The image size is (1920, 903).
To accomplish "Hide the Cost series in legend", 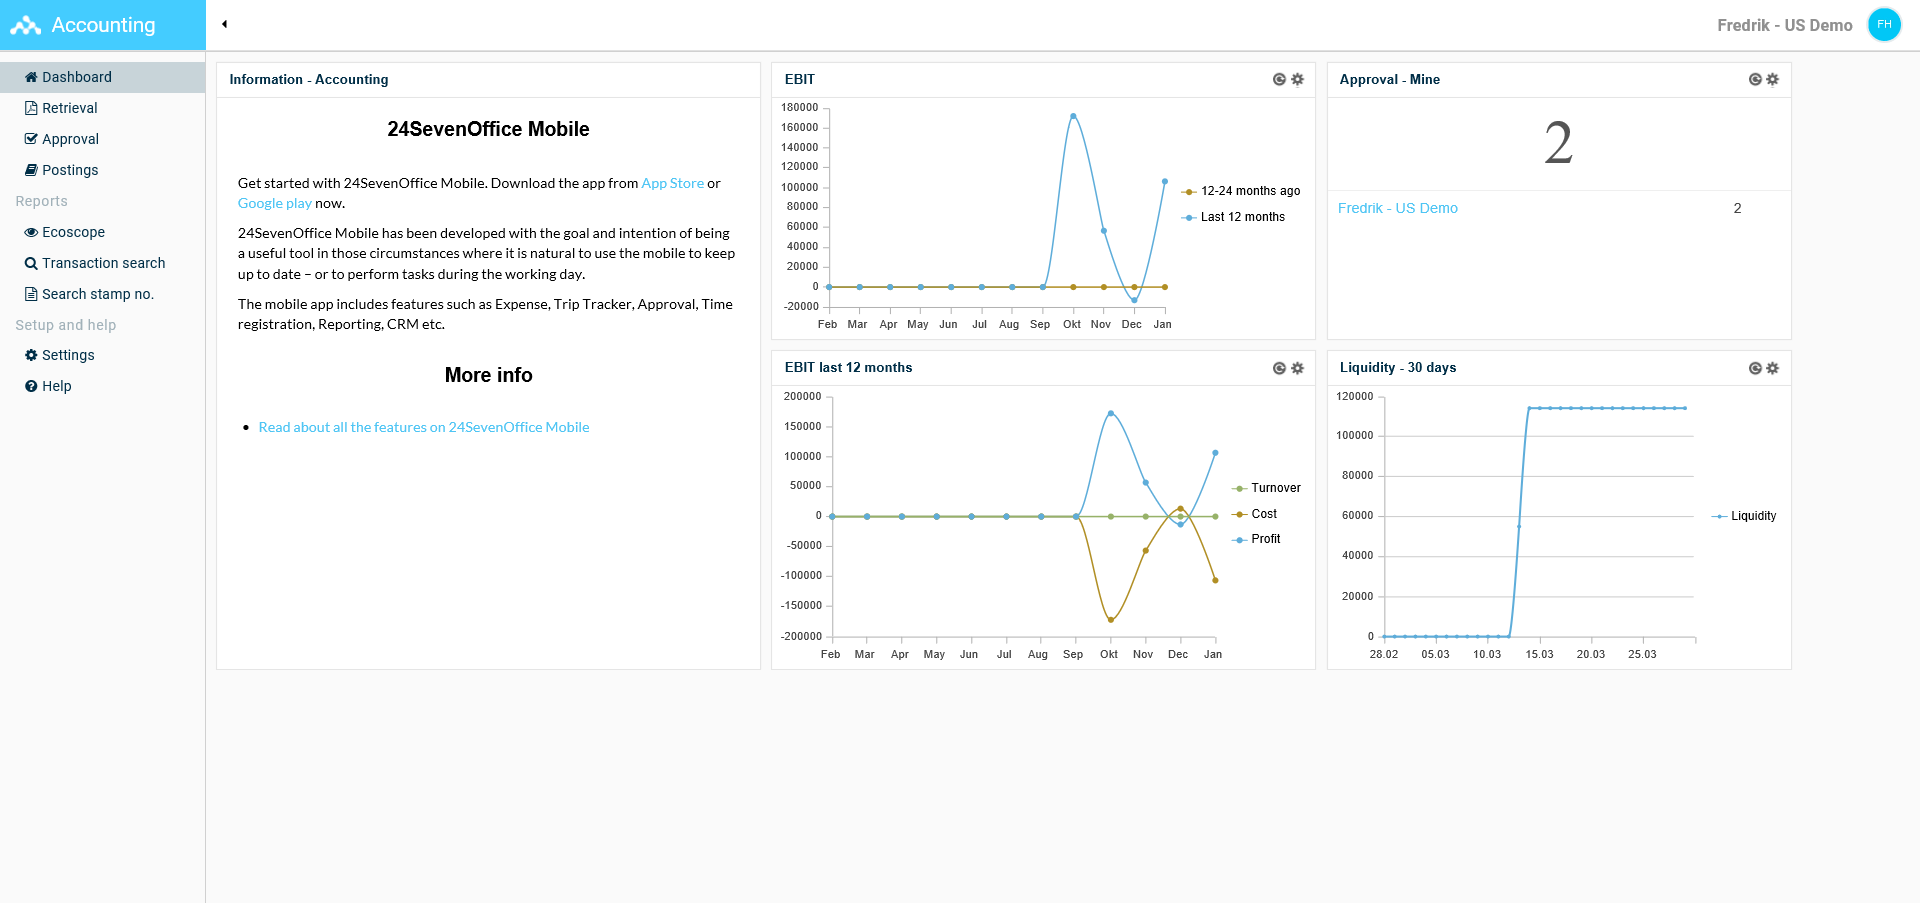I will [x=1254, y=514].
